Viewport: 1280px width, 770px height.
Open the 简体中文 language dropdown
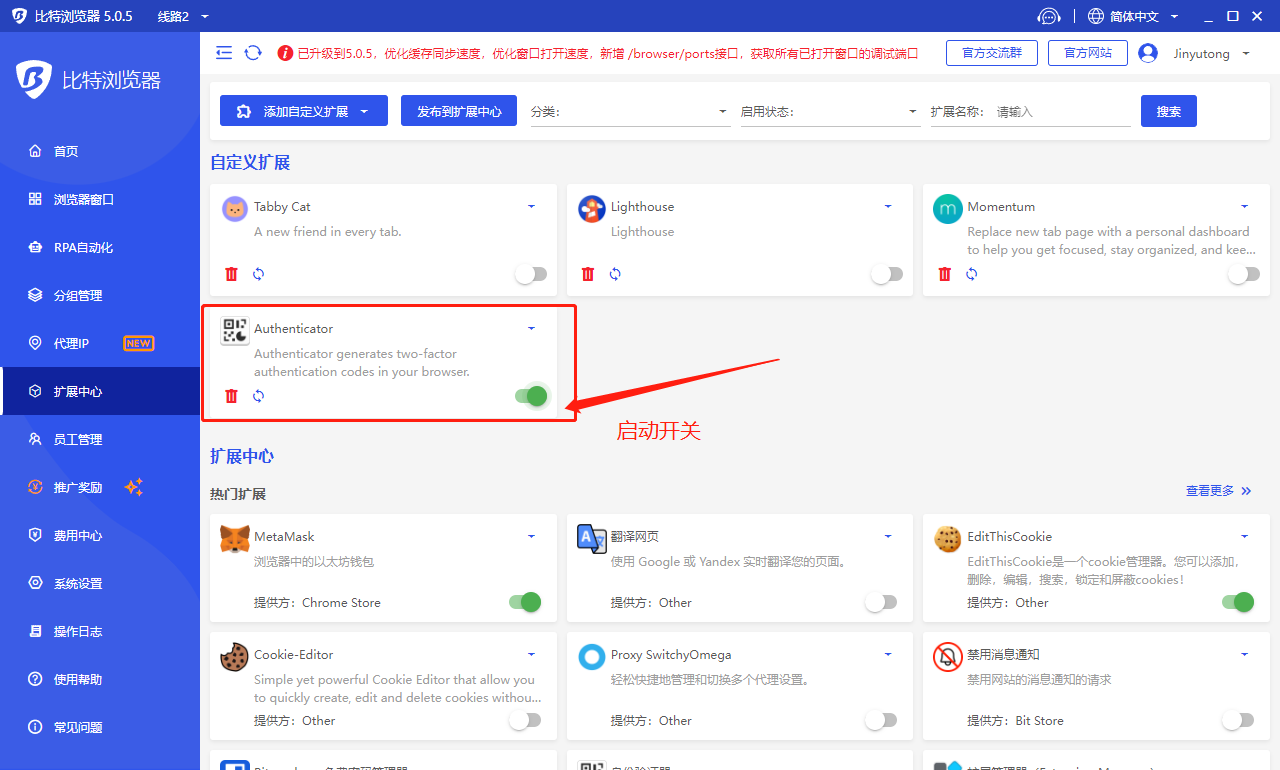pos(1133,16)
